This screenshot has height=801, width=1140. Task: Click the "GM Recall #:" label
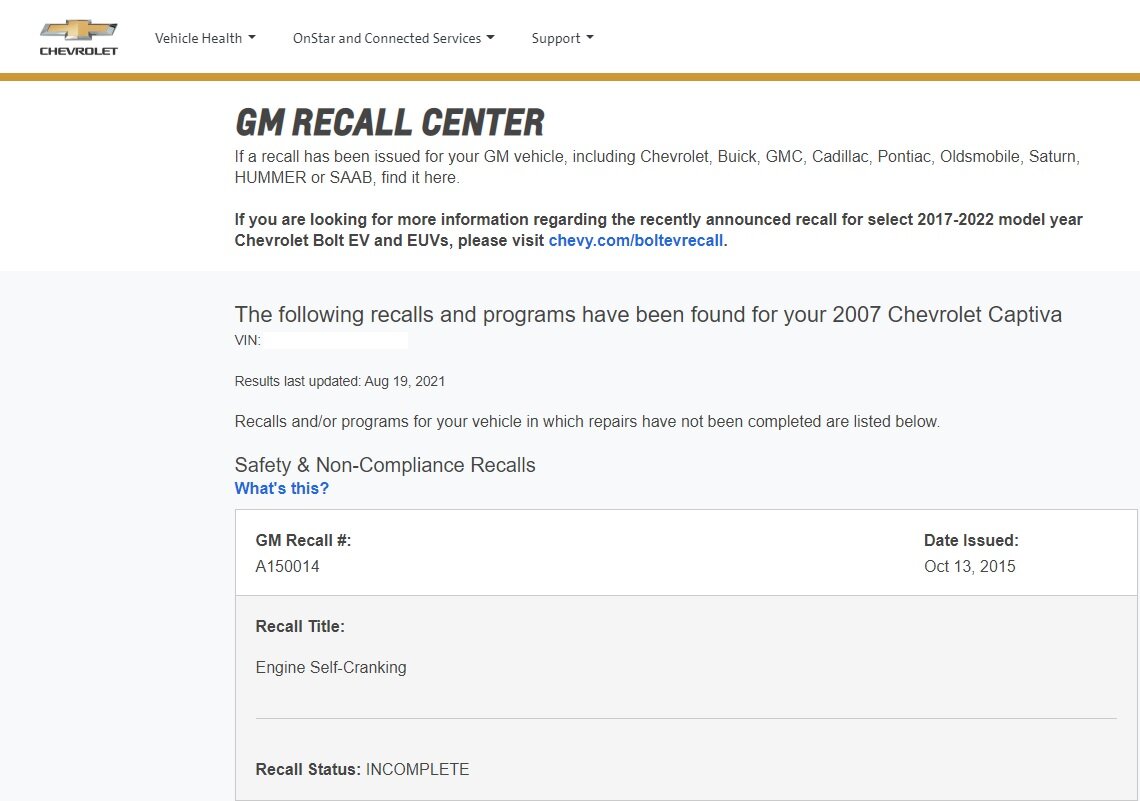(303, 541)
